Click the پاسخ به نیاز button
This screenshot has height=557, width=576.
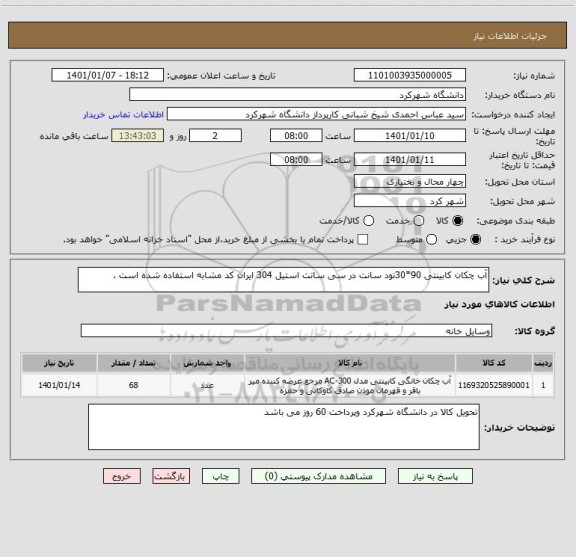pyautogui.click(x=435, y=476)
